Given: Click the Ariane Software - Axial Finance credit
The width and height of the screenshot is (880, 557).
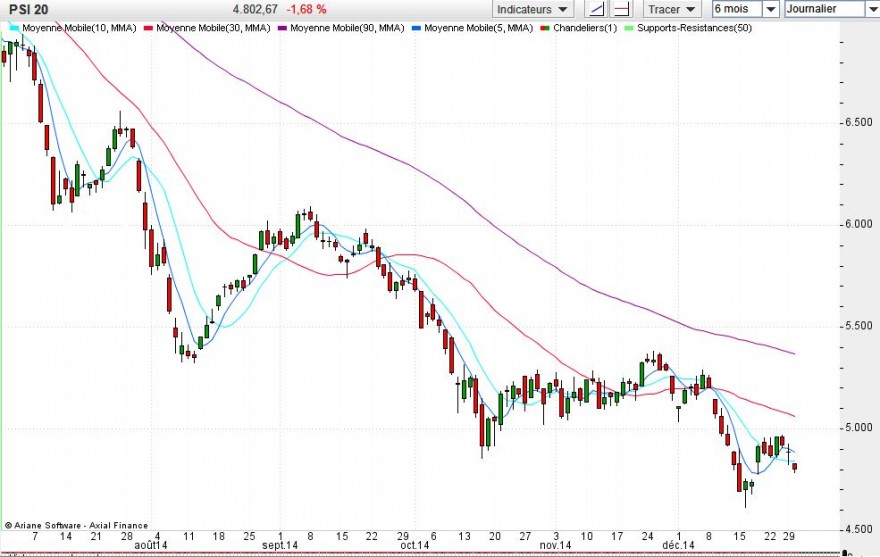Looking at the screenshot, I should [x=76, y=526].
